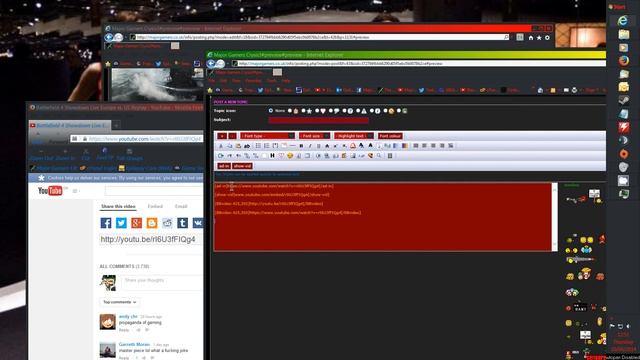Share video via the Blogger icon
This screenshot has height=360, width=640.
tap(152, 223)
